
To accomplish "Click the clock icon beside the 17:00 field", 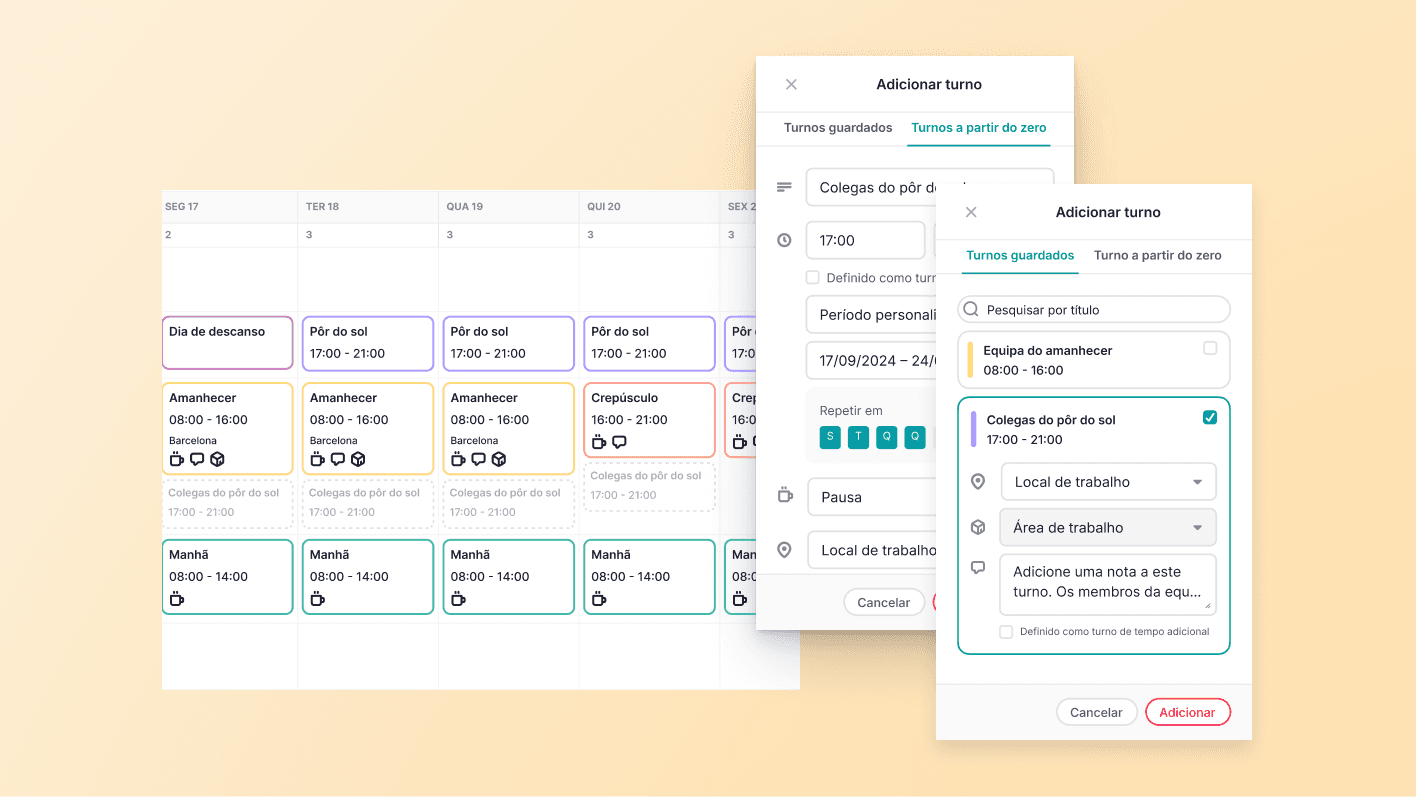I will pyautogui.click(x=784, y=240).
